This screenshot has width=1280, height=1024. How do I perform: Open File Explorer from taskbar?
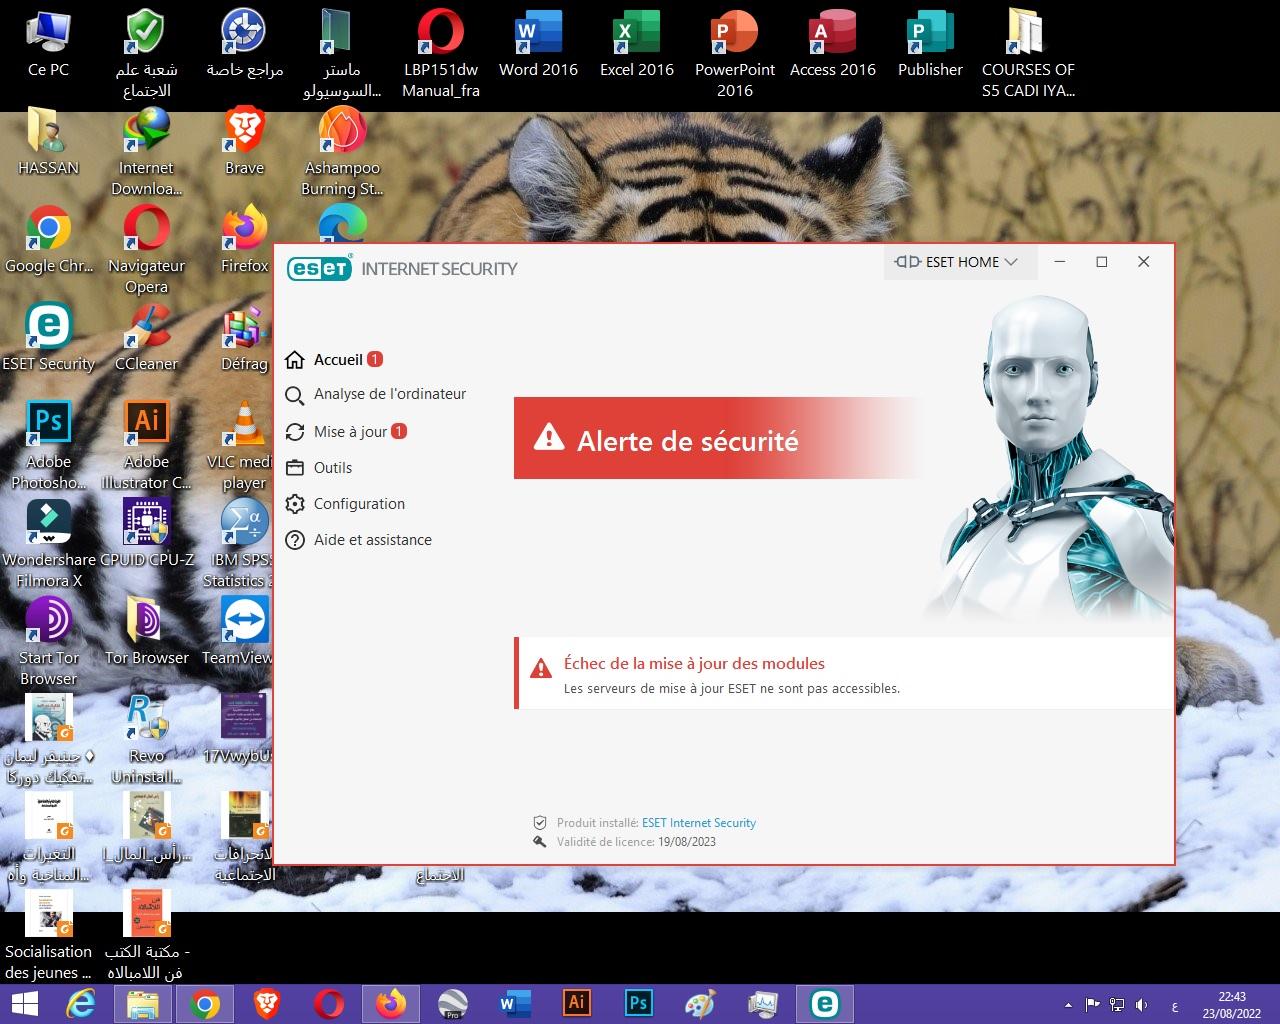click(x=142, y=1004)
